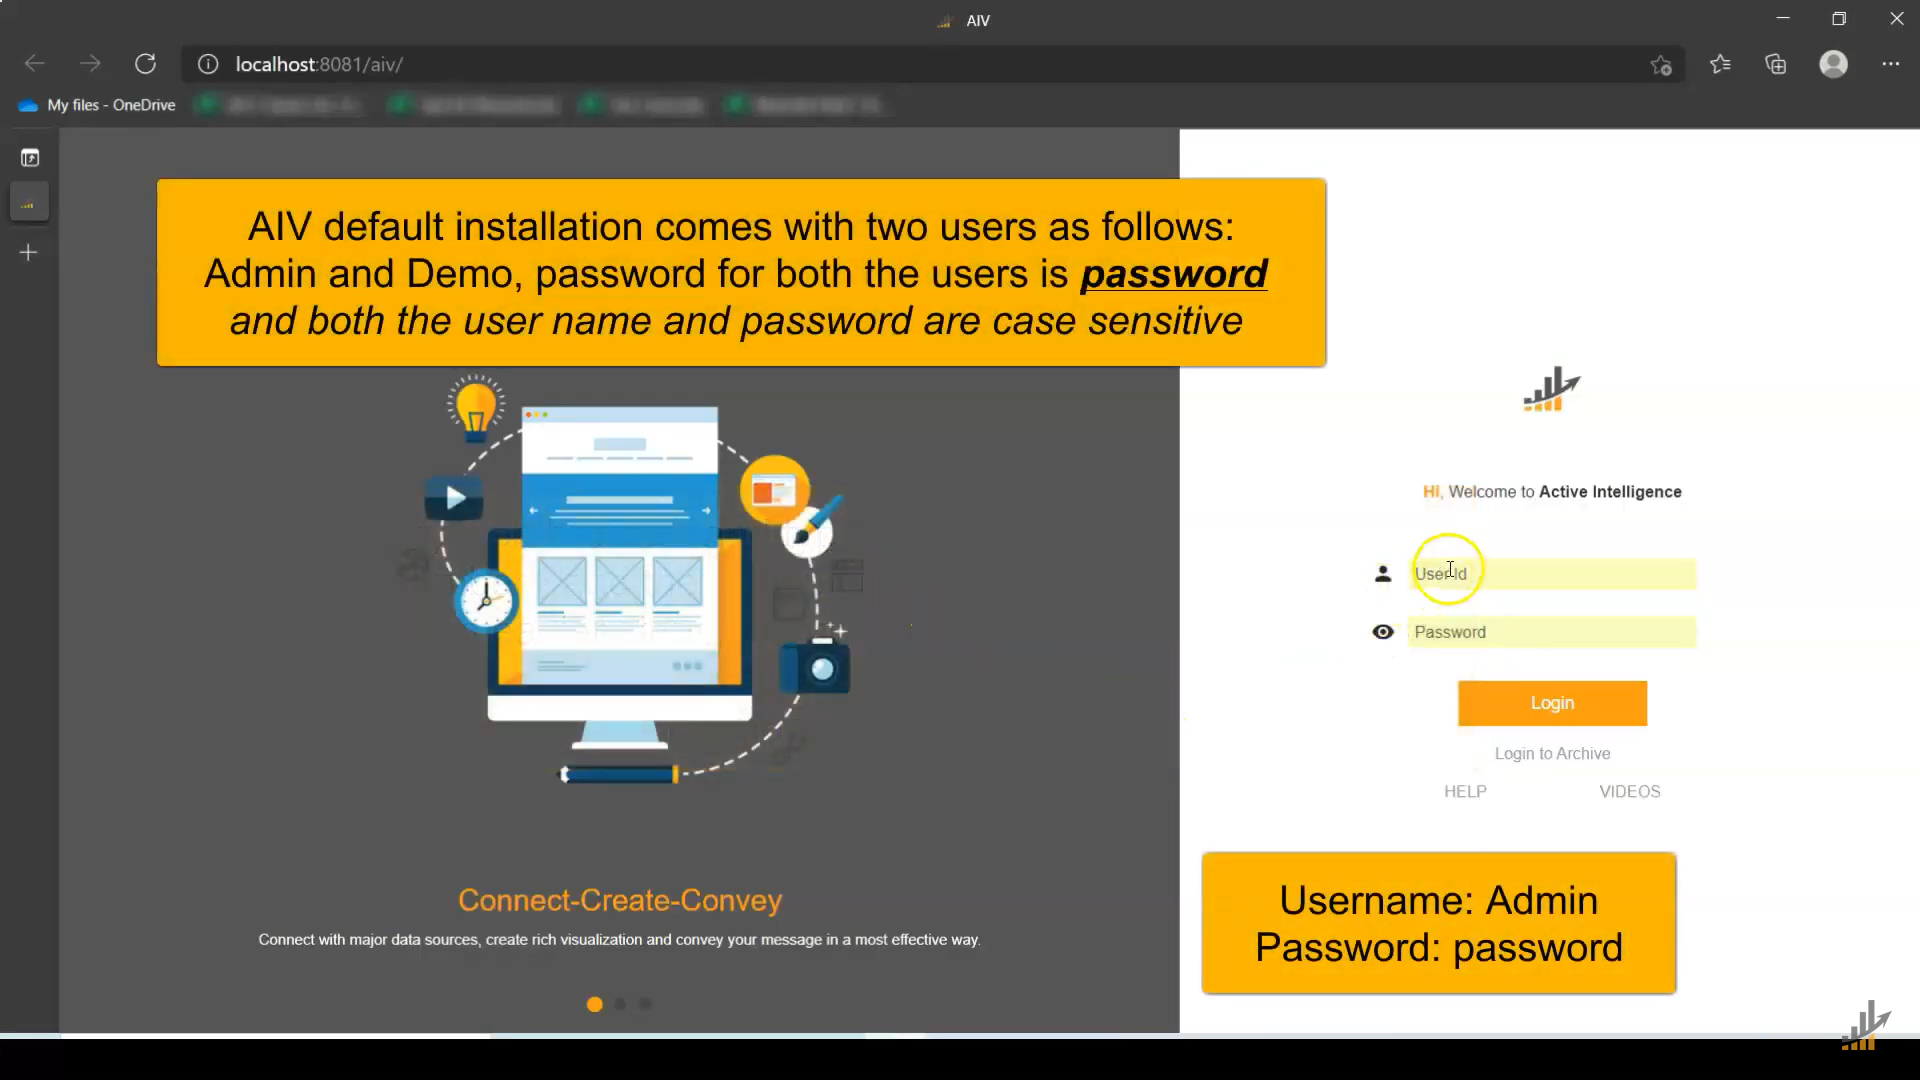This screenshot has height=1080, width=1920.
Task: Reload the localhost AIV page
Action: pyautogui.click(x=146, y=64)
